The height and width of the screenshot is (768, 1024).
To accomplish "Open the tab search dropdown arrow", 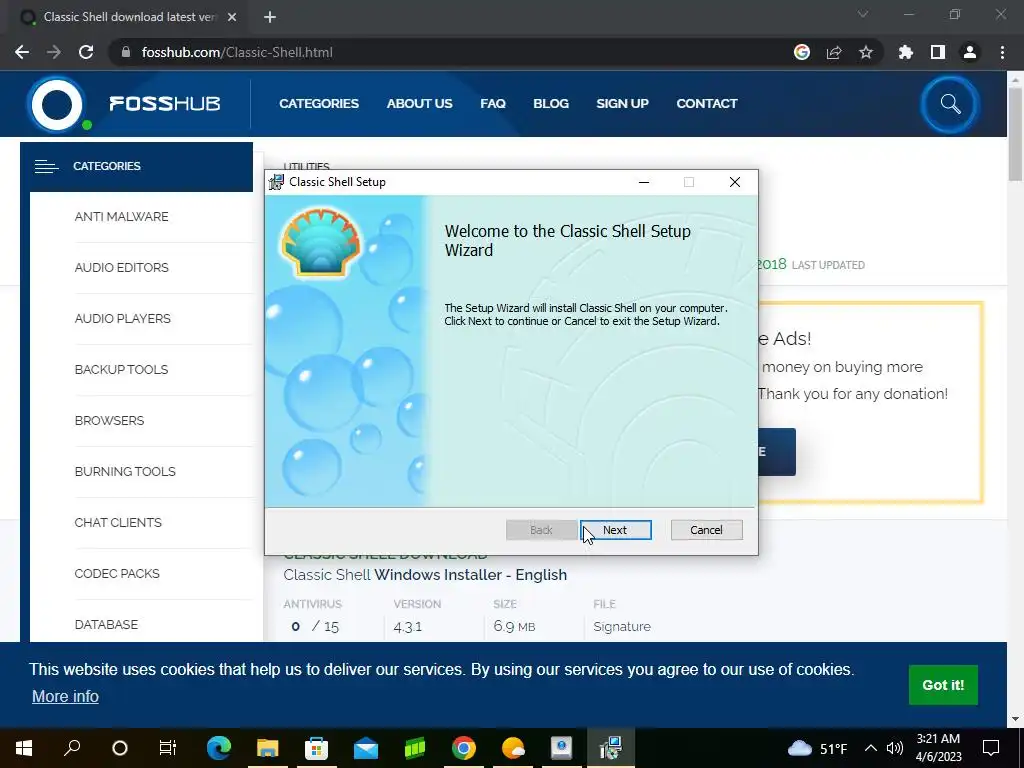I will coord(863,14).
